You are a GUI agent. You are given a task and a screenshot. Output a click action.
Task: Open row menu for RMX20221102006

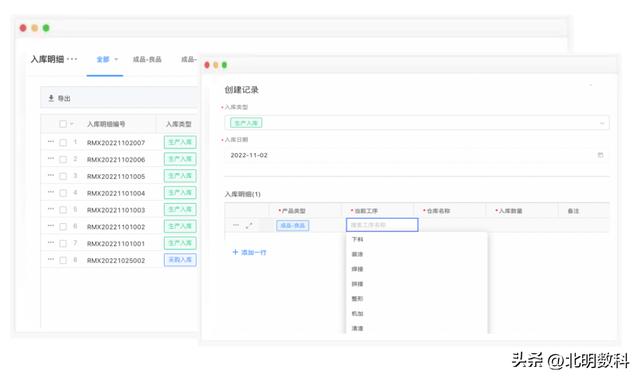[x=51, y=158]
